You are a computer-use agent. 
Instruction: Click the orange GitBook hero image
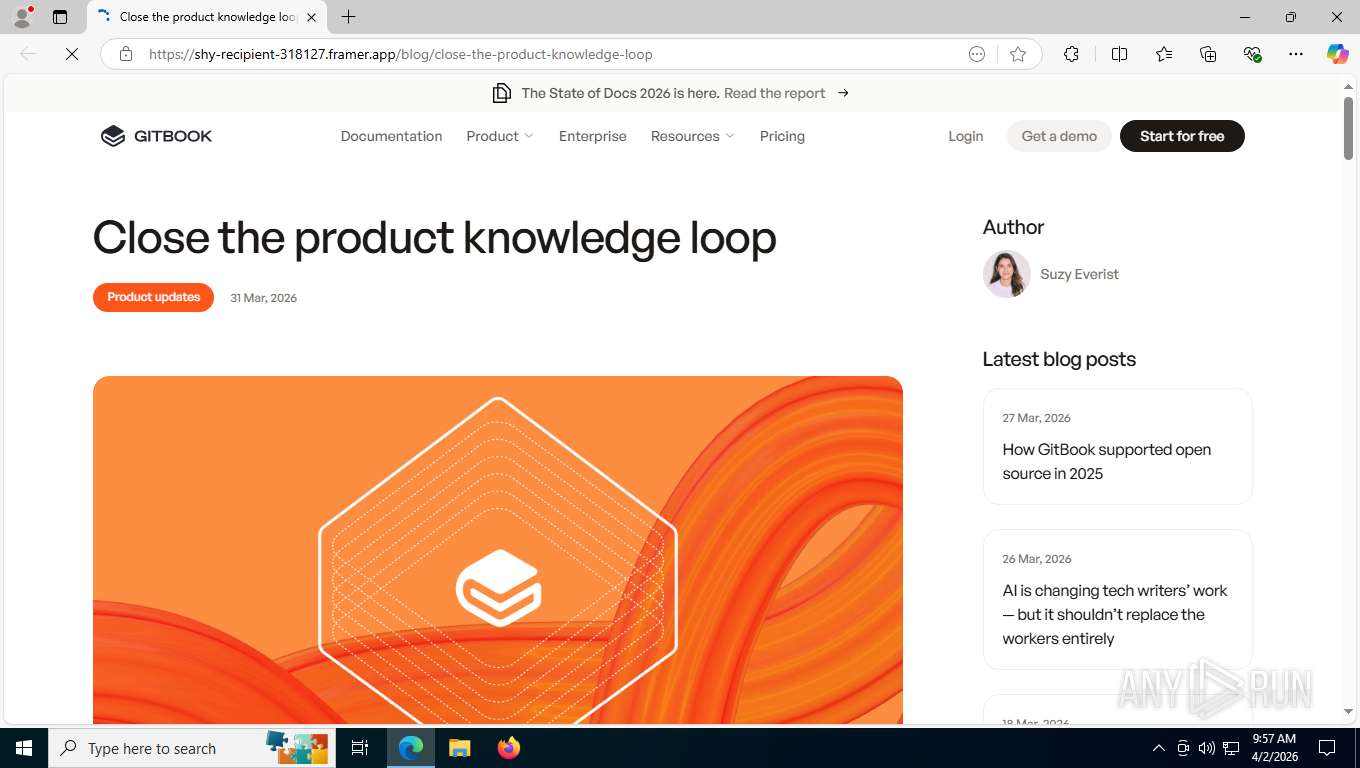point(498,550)
